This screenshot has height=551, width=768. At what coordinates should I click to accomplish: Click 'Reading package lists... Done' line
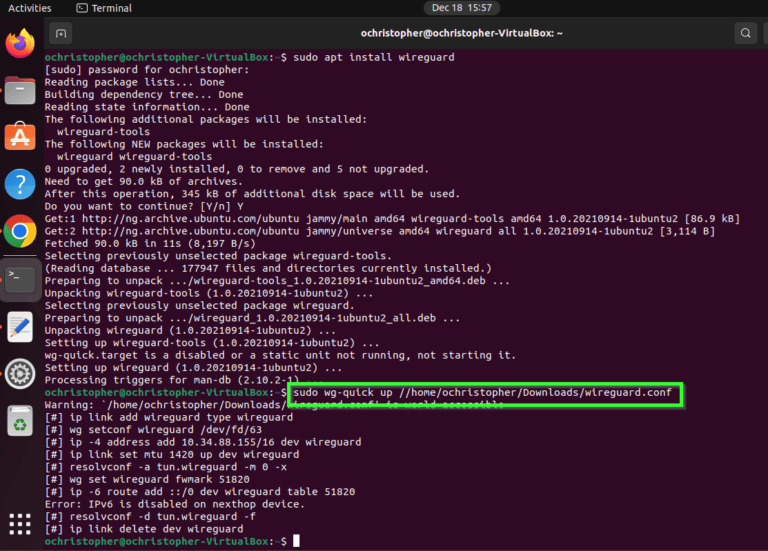click(x=134, y=82)
